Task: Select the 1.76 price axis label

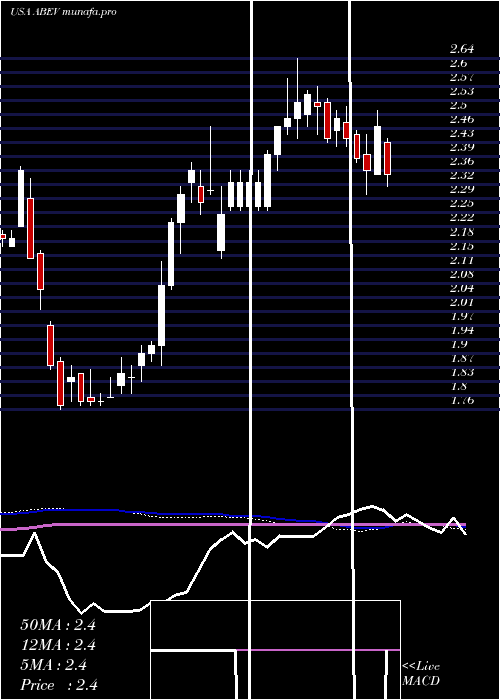Action: (462, 400)
